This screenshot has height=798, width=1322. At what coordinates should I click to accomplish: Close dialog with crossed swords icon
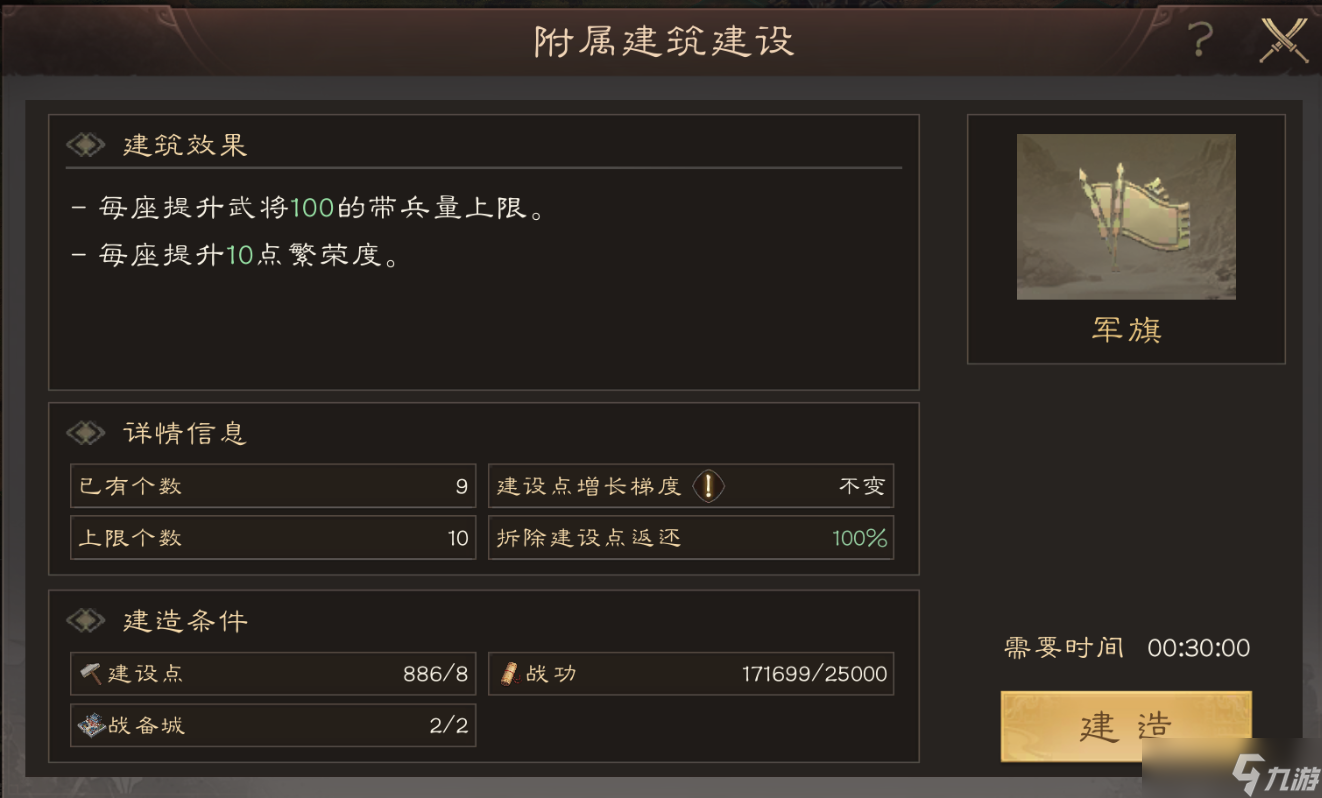(x=1283, y=40)
